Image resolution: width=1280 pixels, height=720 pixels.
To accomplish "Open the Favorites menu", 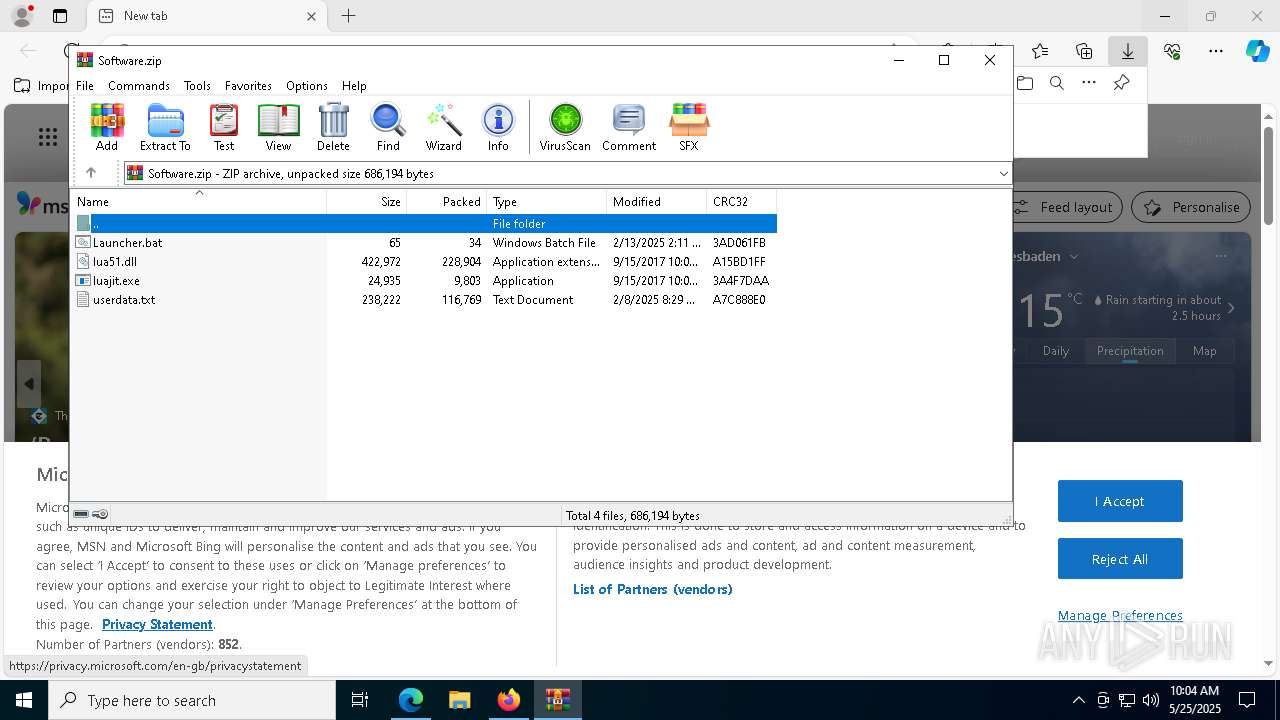I will pyautogui.click(x=248, y=86).
